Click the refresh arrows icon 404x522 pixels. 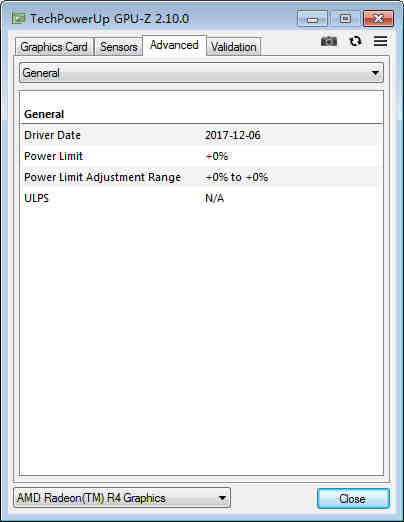click(355, 41)
